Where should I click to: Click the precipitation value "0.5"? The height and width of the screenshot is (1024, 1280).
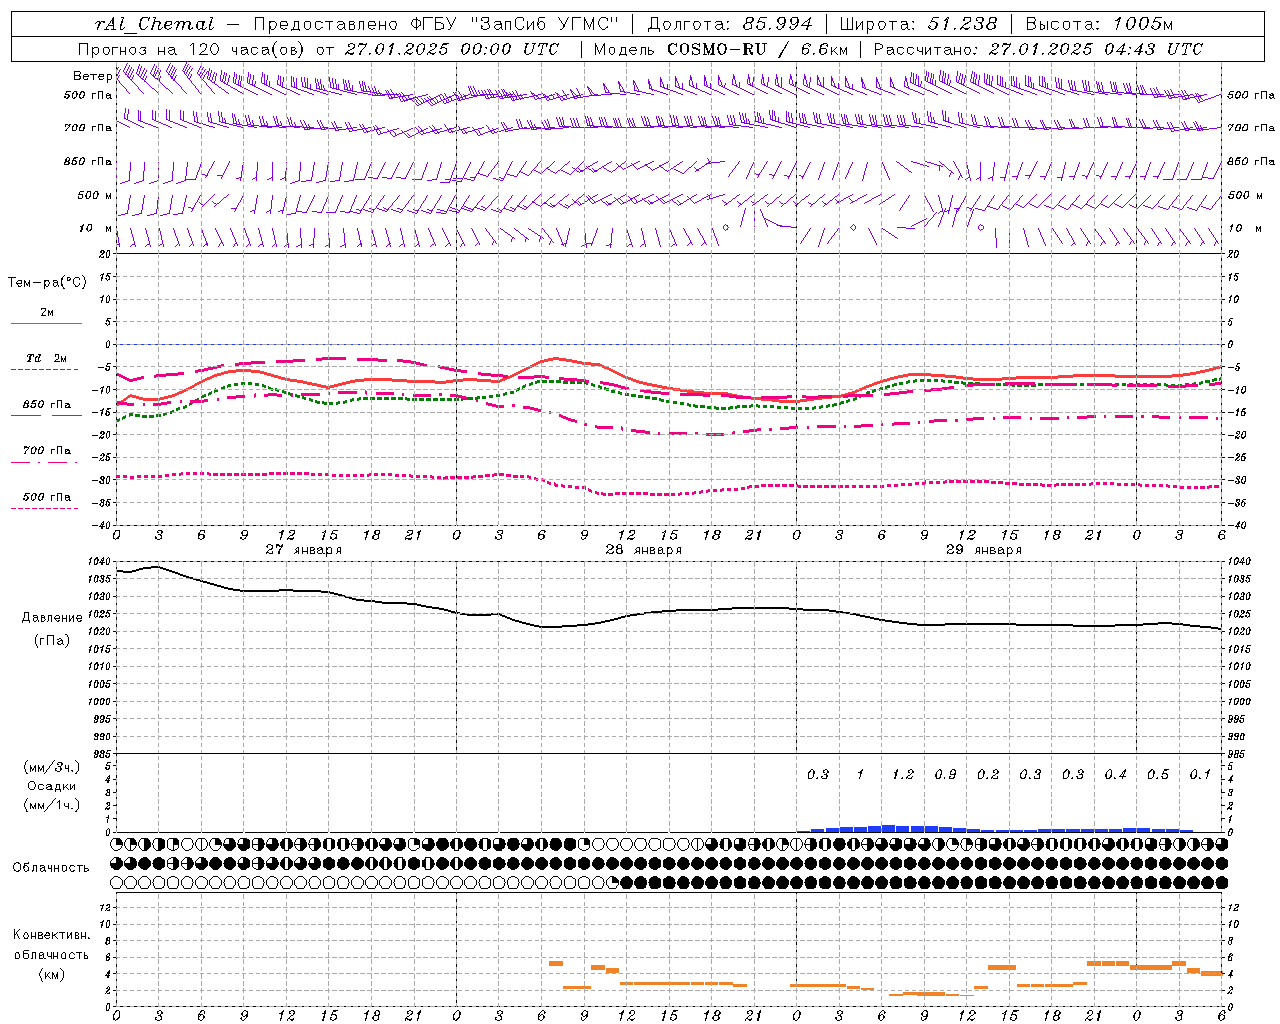1158,774
